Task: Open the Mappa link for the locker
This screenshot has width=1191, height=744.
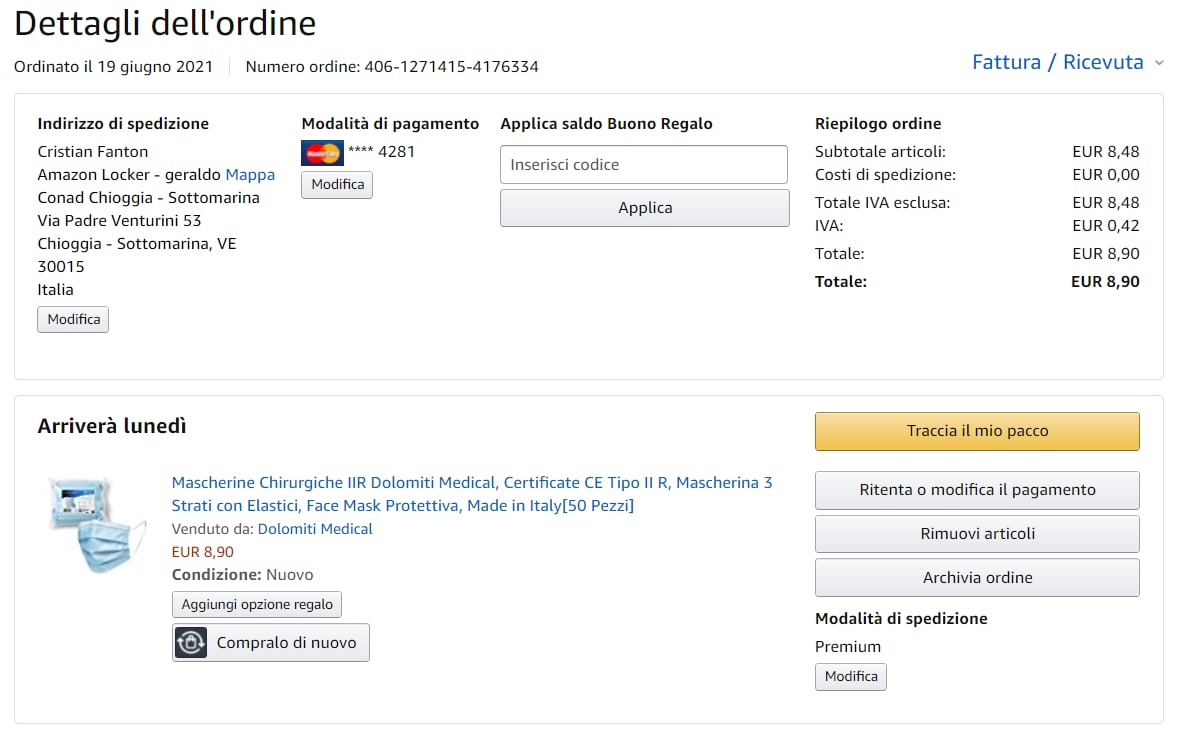Action: pyautogui.click(x=250, y=175)
